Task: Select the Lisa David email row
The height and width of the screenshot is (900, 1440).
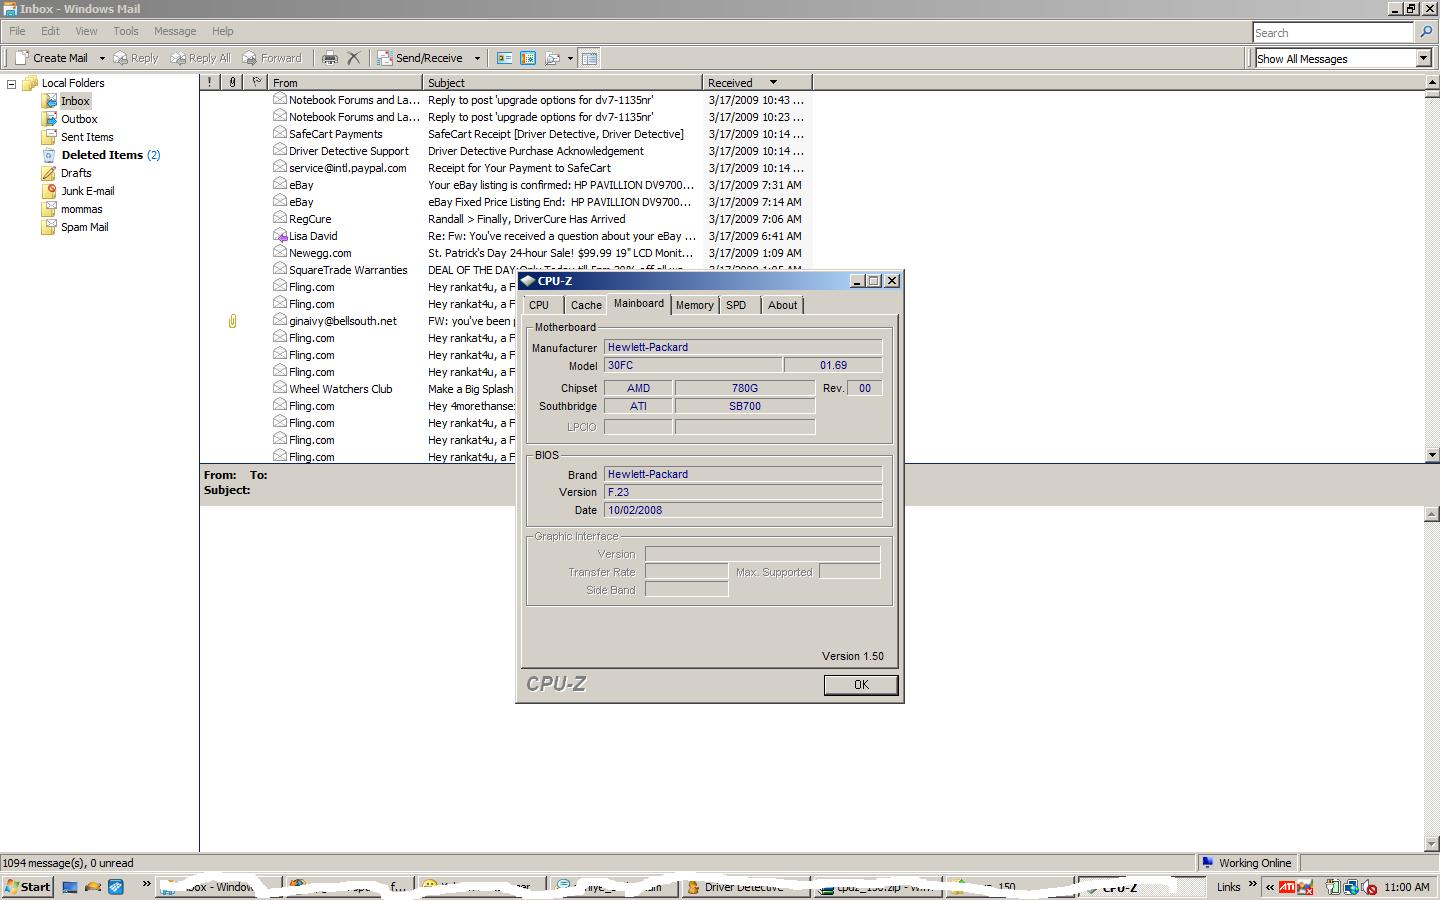Action: tap(506, 236)
